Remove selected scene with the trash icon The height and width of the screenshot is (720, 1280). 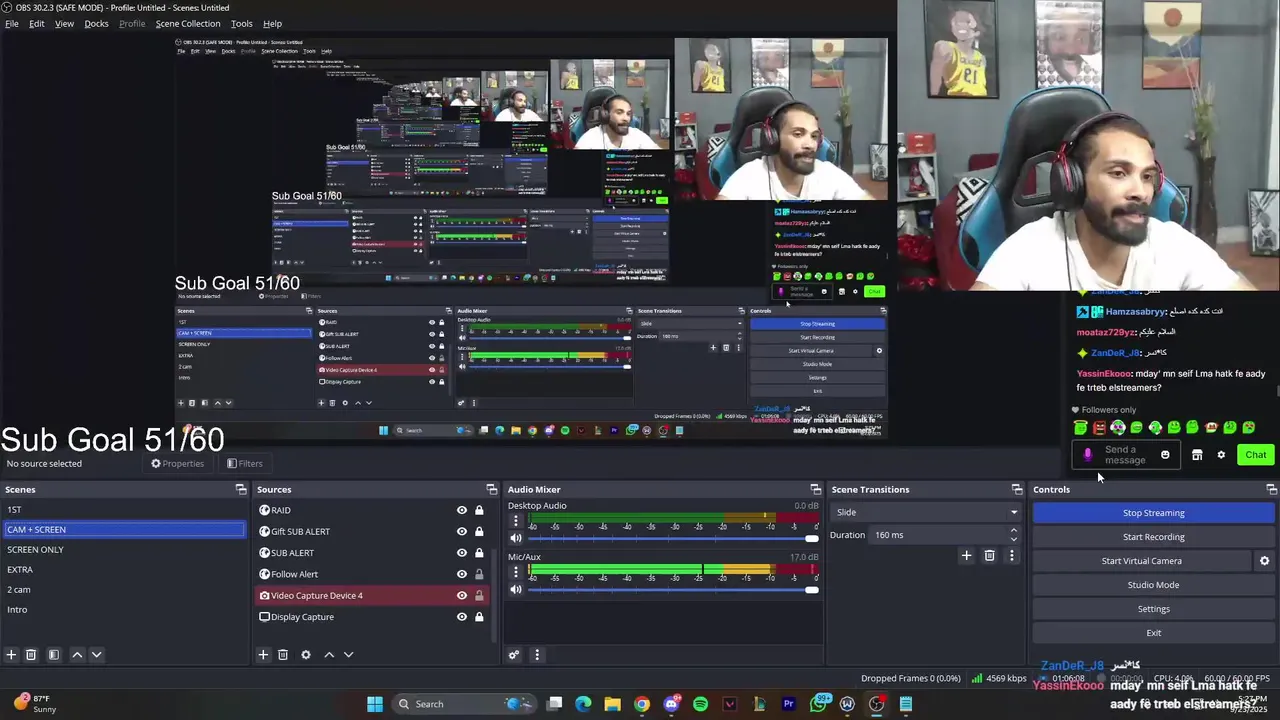tap(31, 655)
